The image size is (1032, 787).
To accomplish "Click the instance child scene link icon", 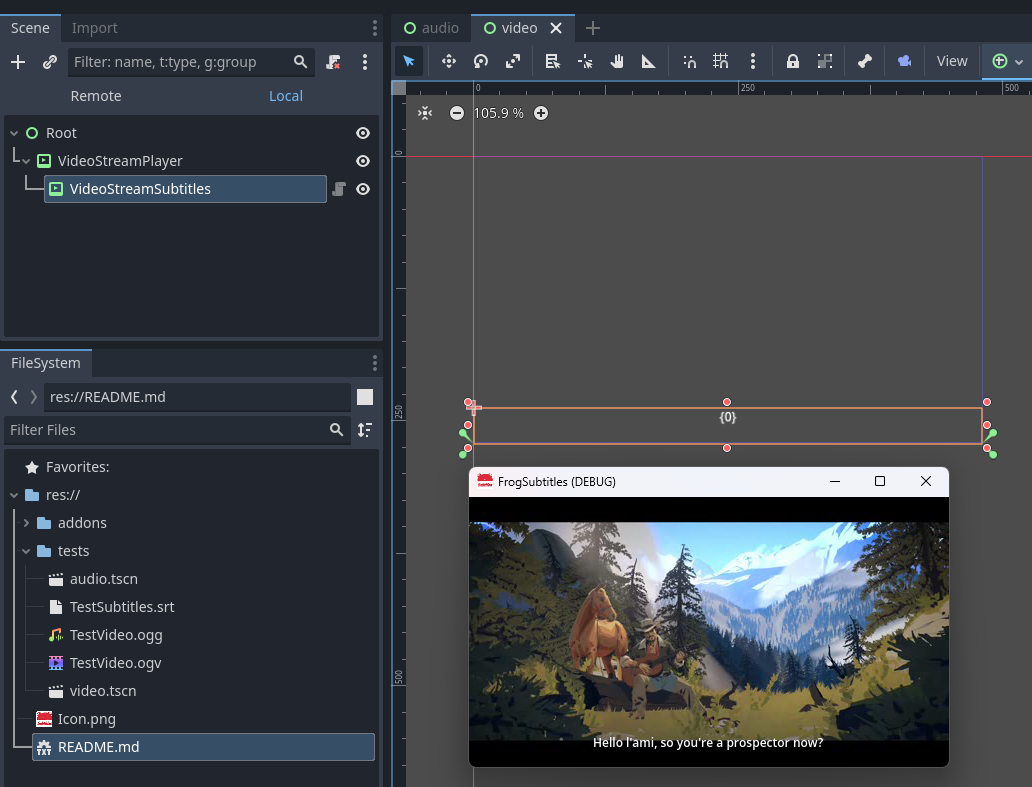I will point(50,63).
